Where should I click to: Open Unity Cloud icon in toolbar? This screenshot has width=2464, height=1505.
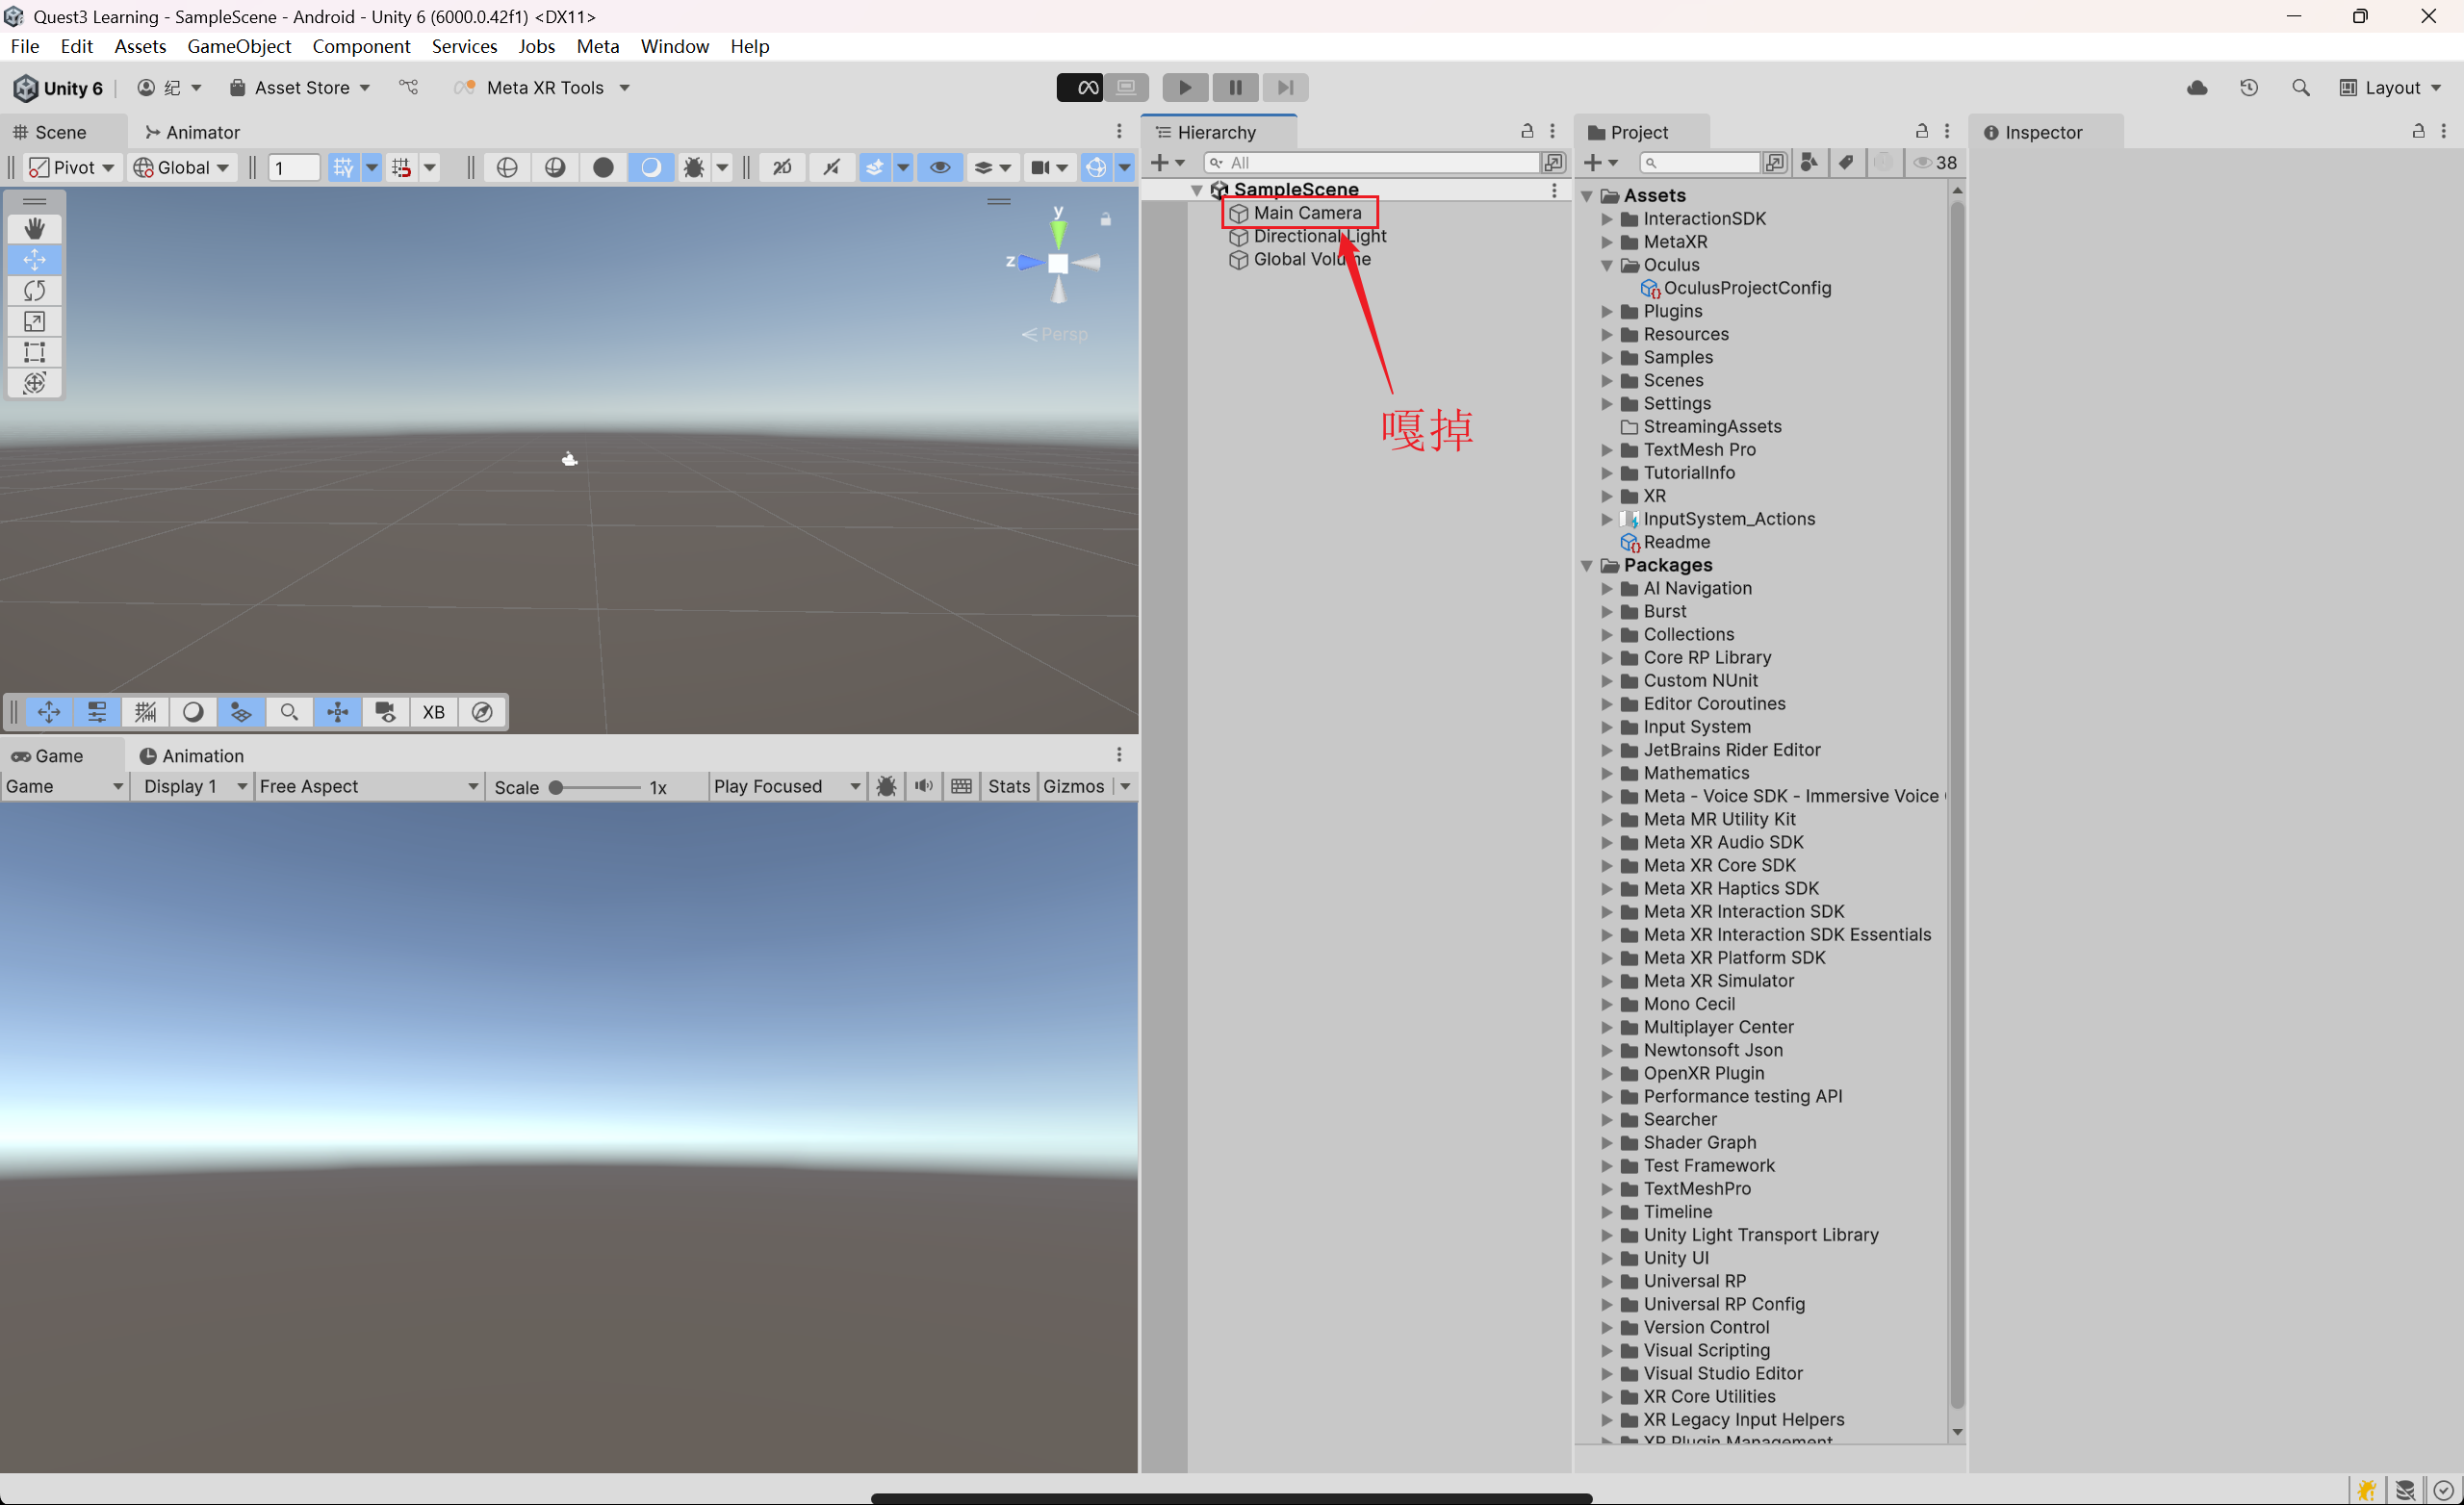(x=2197, y=88)
